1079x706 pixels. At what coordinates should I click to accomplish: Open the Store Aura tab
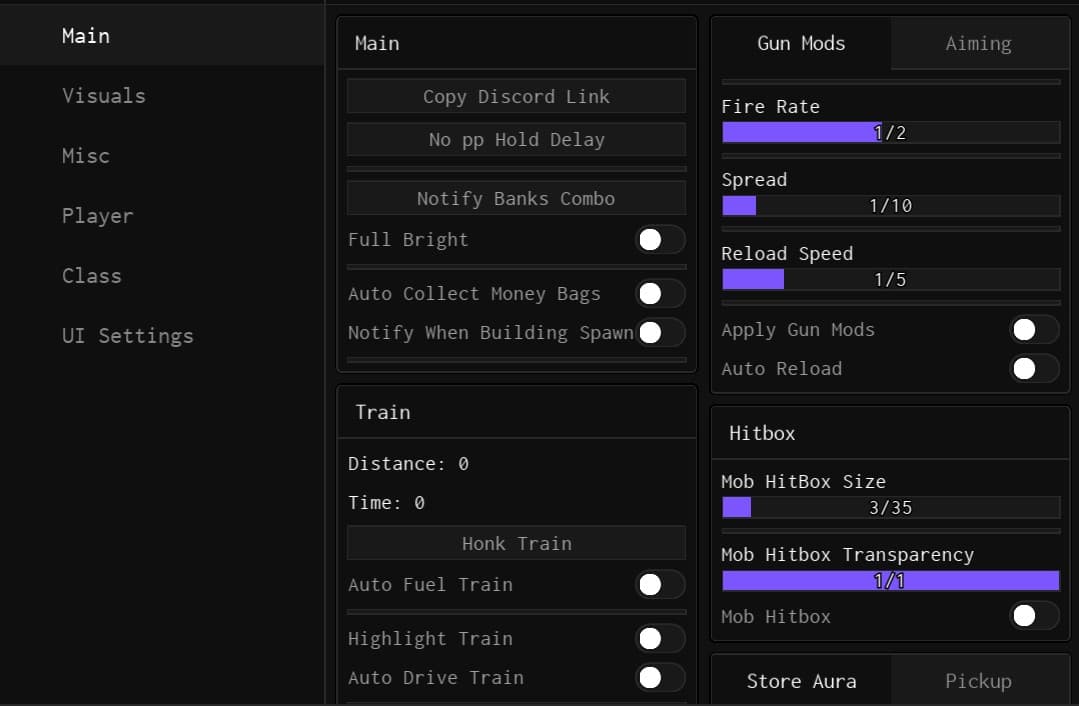click(801, 681)
